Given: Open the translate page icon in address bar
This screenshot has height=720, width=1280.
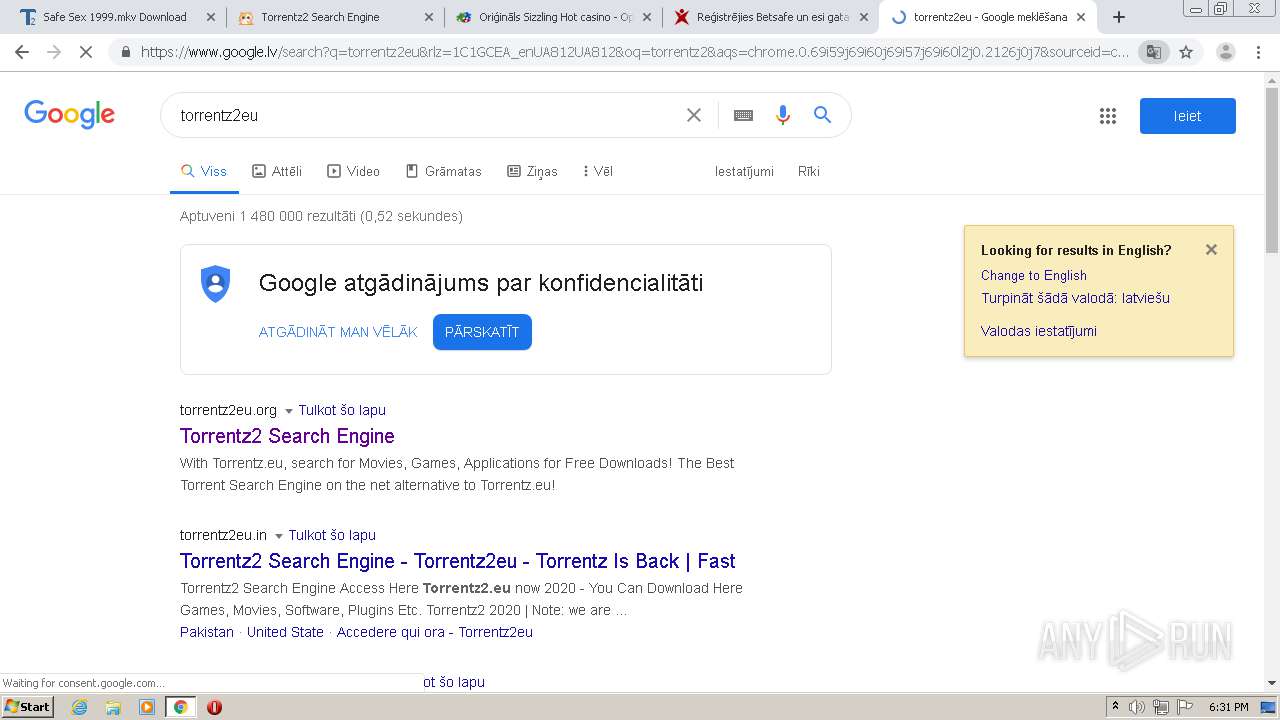Looking at the screenshot, I should point(1154,52).
